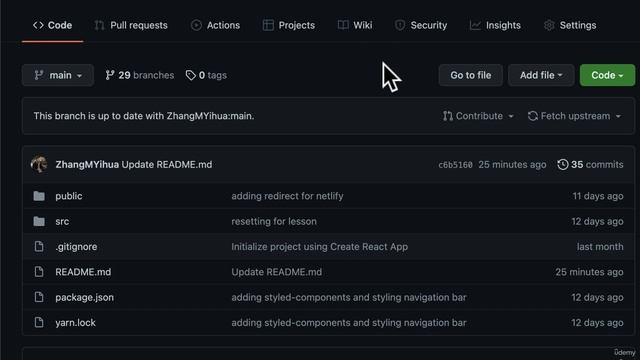Click the commits history clock icon
640x360 pixels.
(563, 164)
